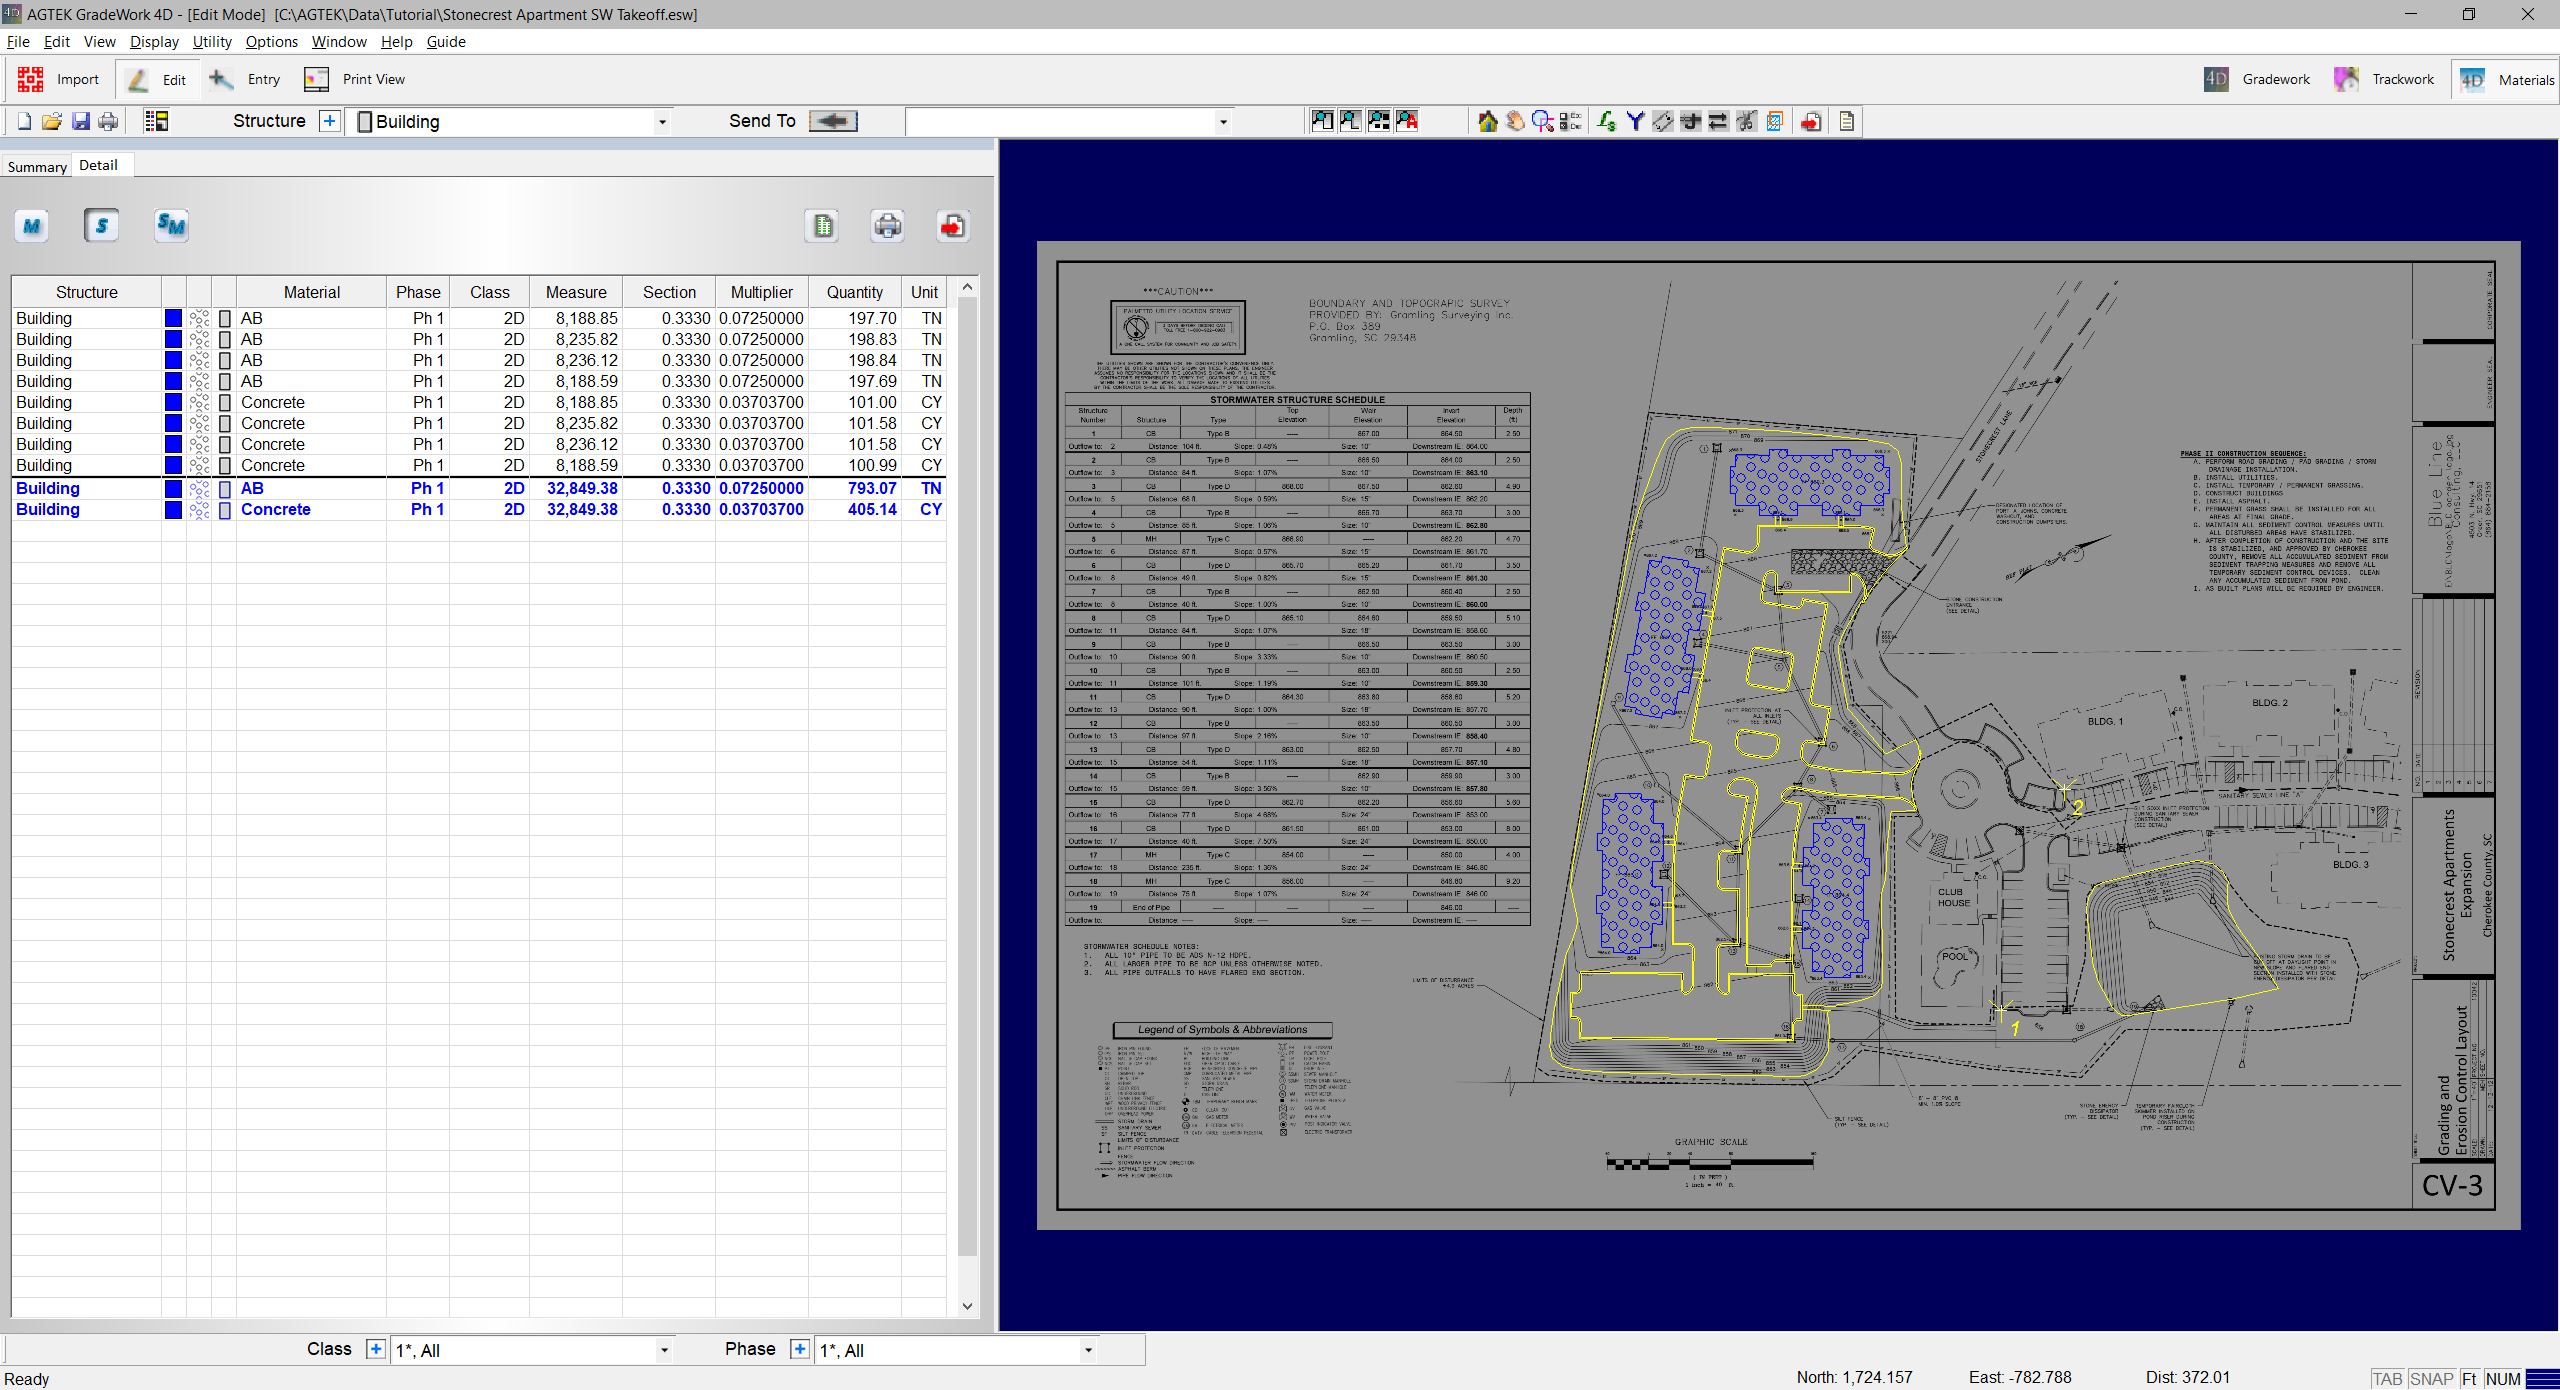Toggle the third view-filter button with black squares

[1379, 121]
